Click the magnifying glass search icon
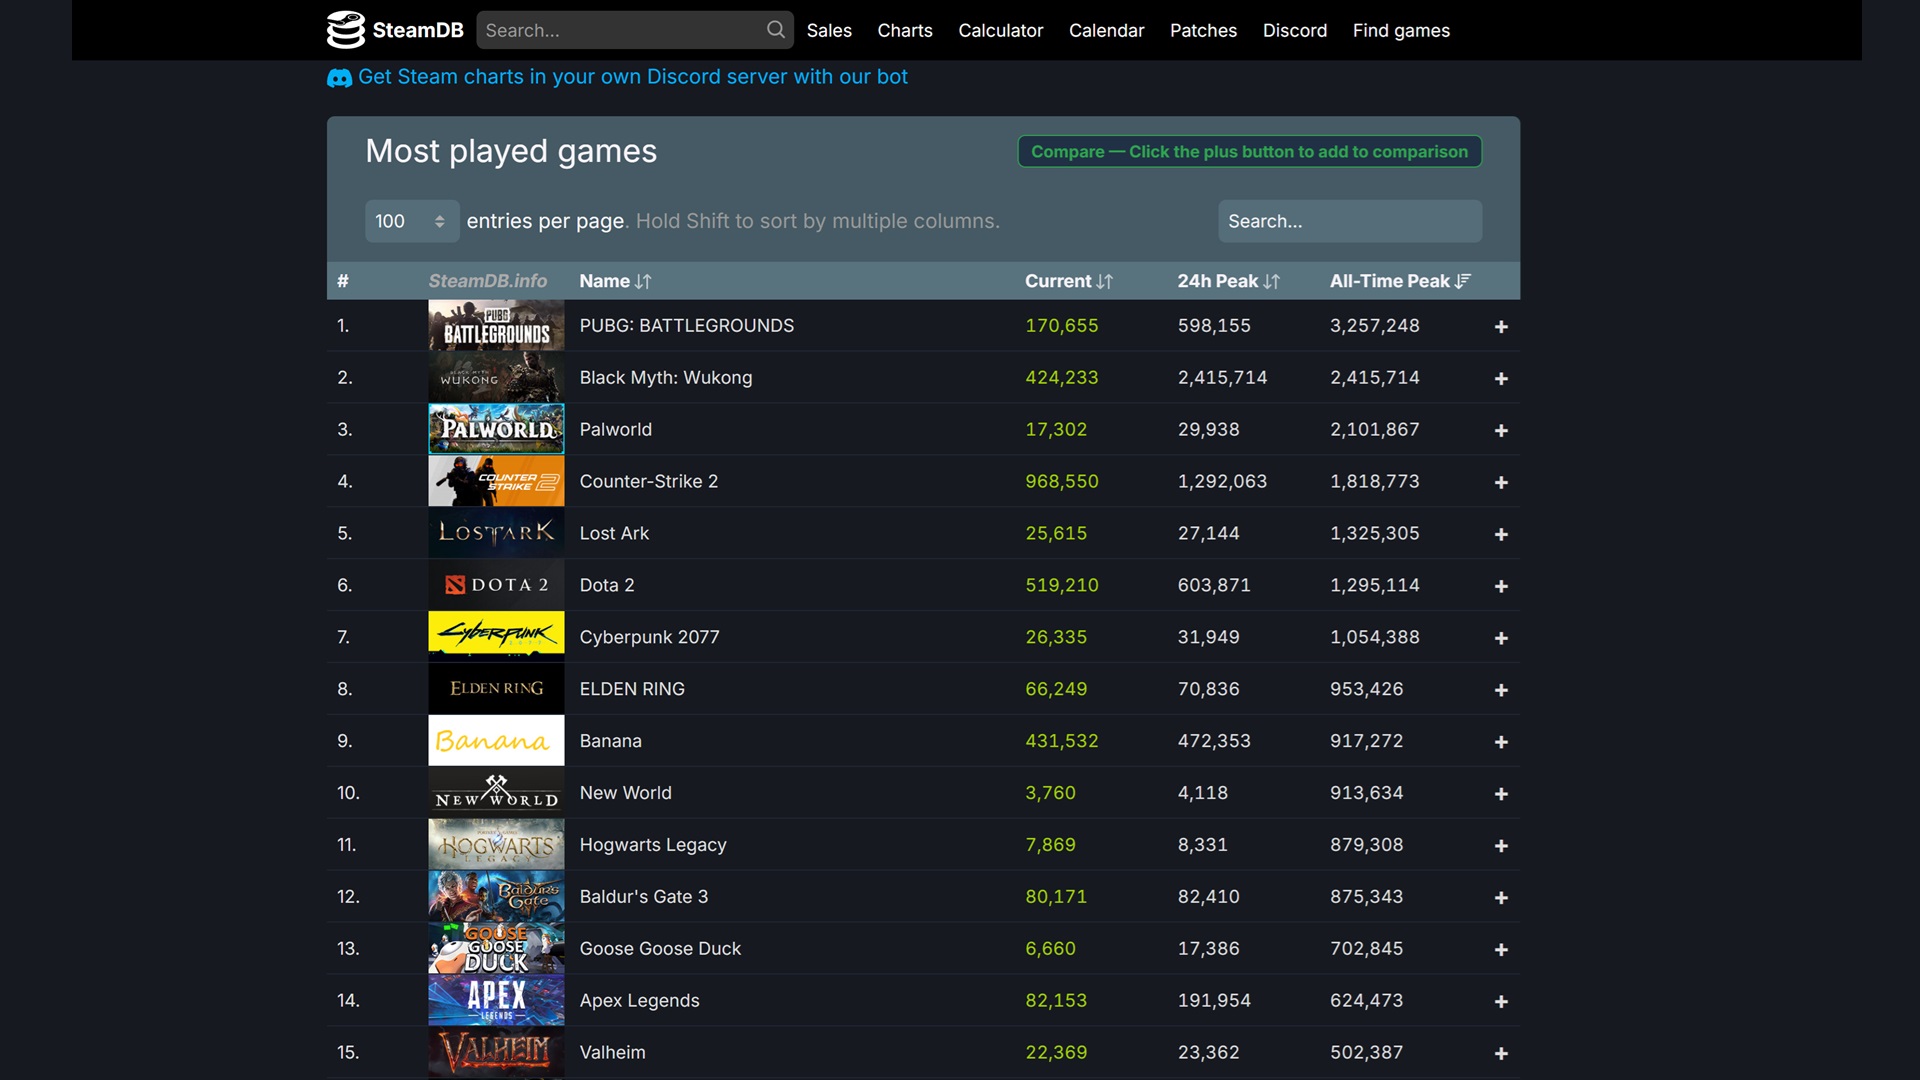Screen dimensions: 1920x1080 775,30
